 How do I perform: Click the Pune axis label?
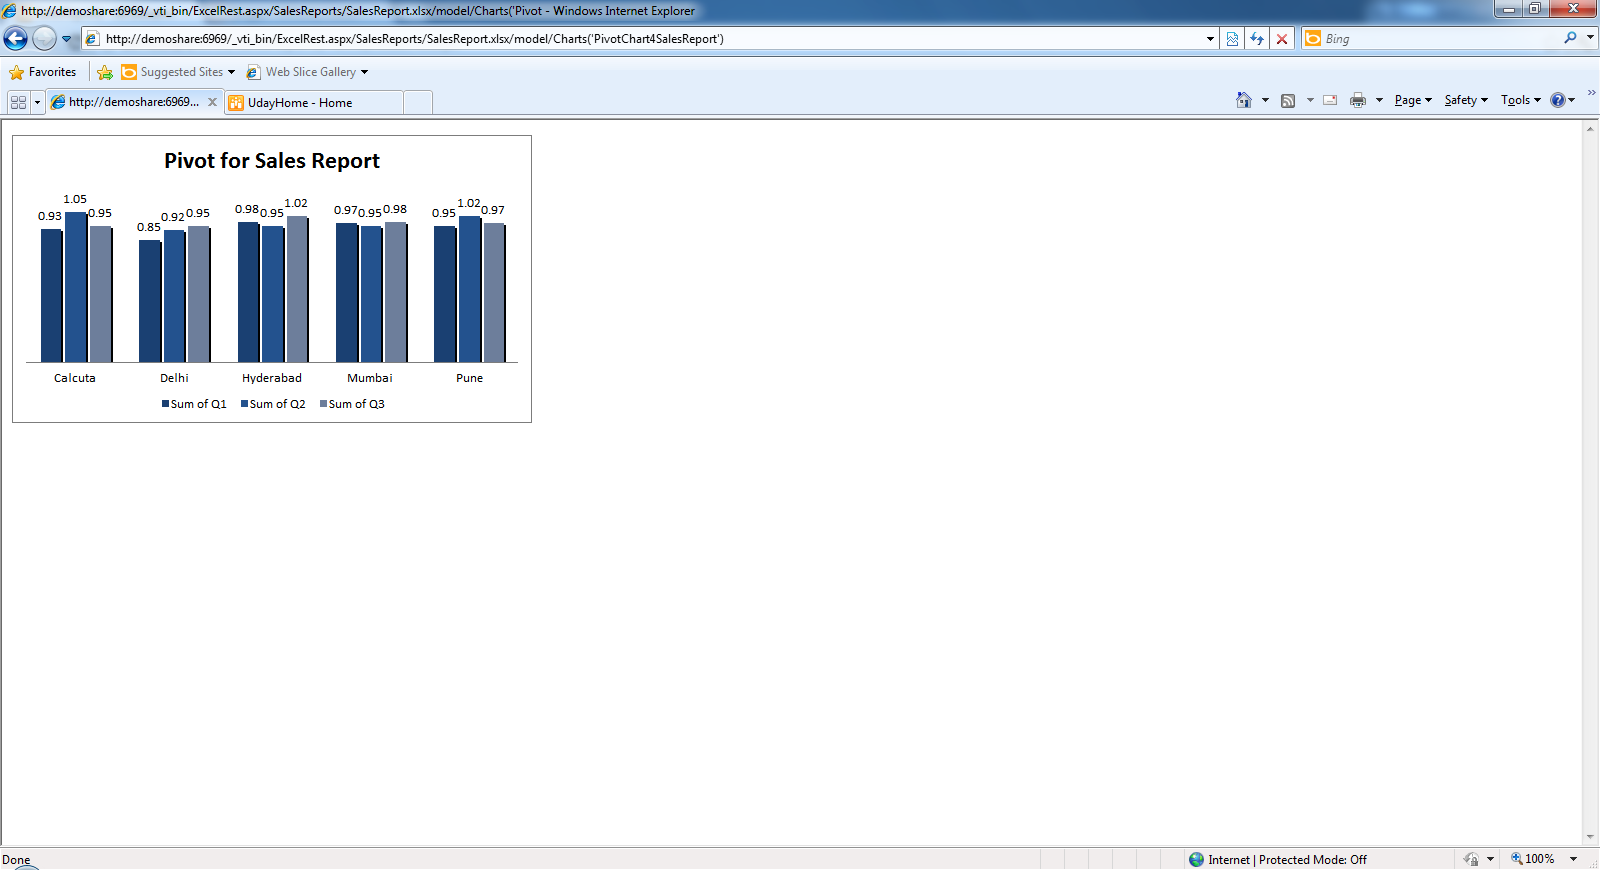point(469,378)
